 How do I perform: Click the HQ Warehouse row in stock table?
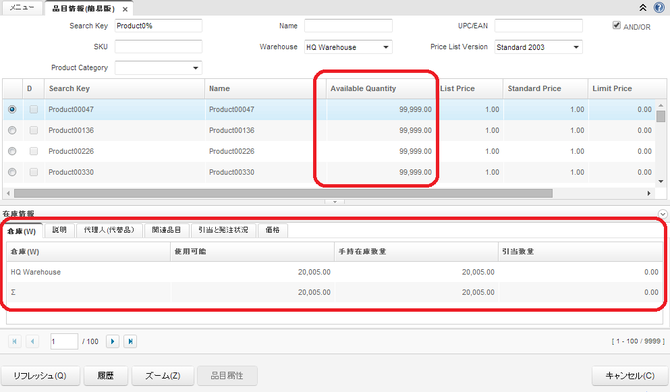(335, 272)
